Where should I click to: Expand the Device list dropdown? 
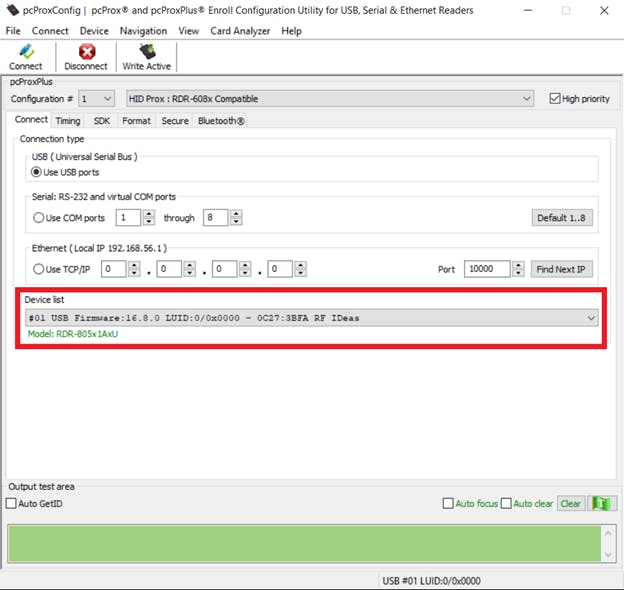tap(312, 318)
